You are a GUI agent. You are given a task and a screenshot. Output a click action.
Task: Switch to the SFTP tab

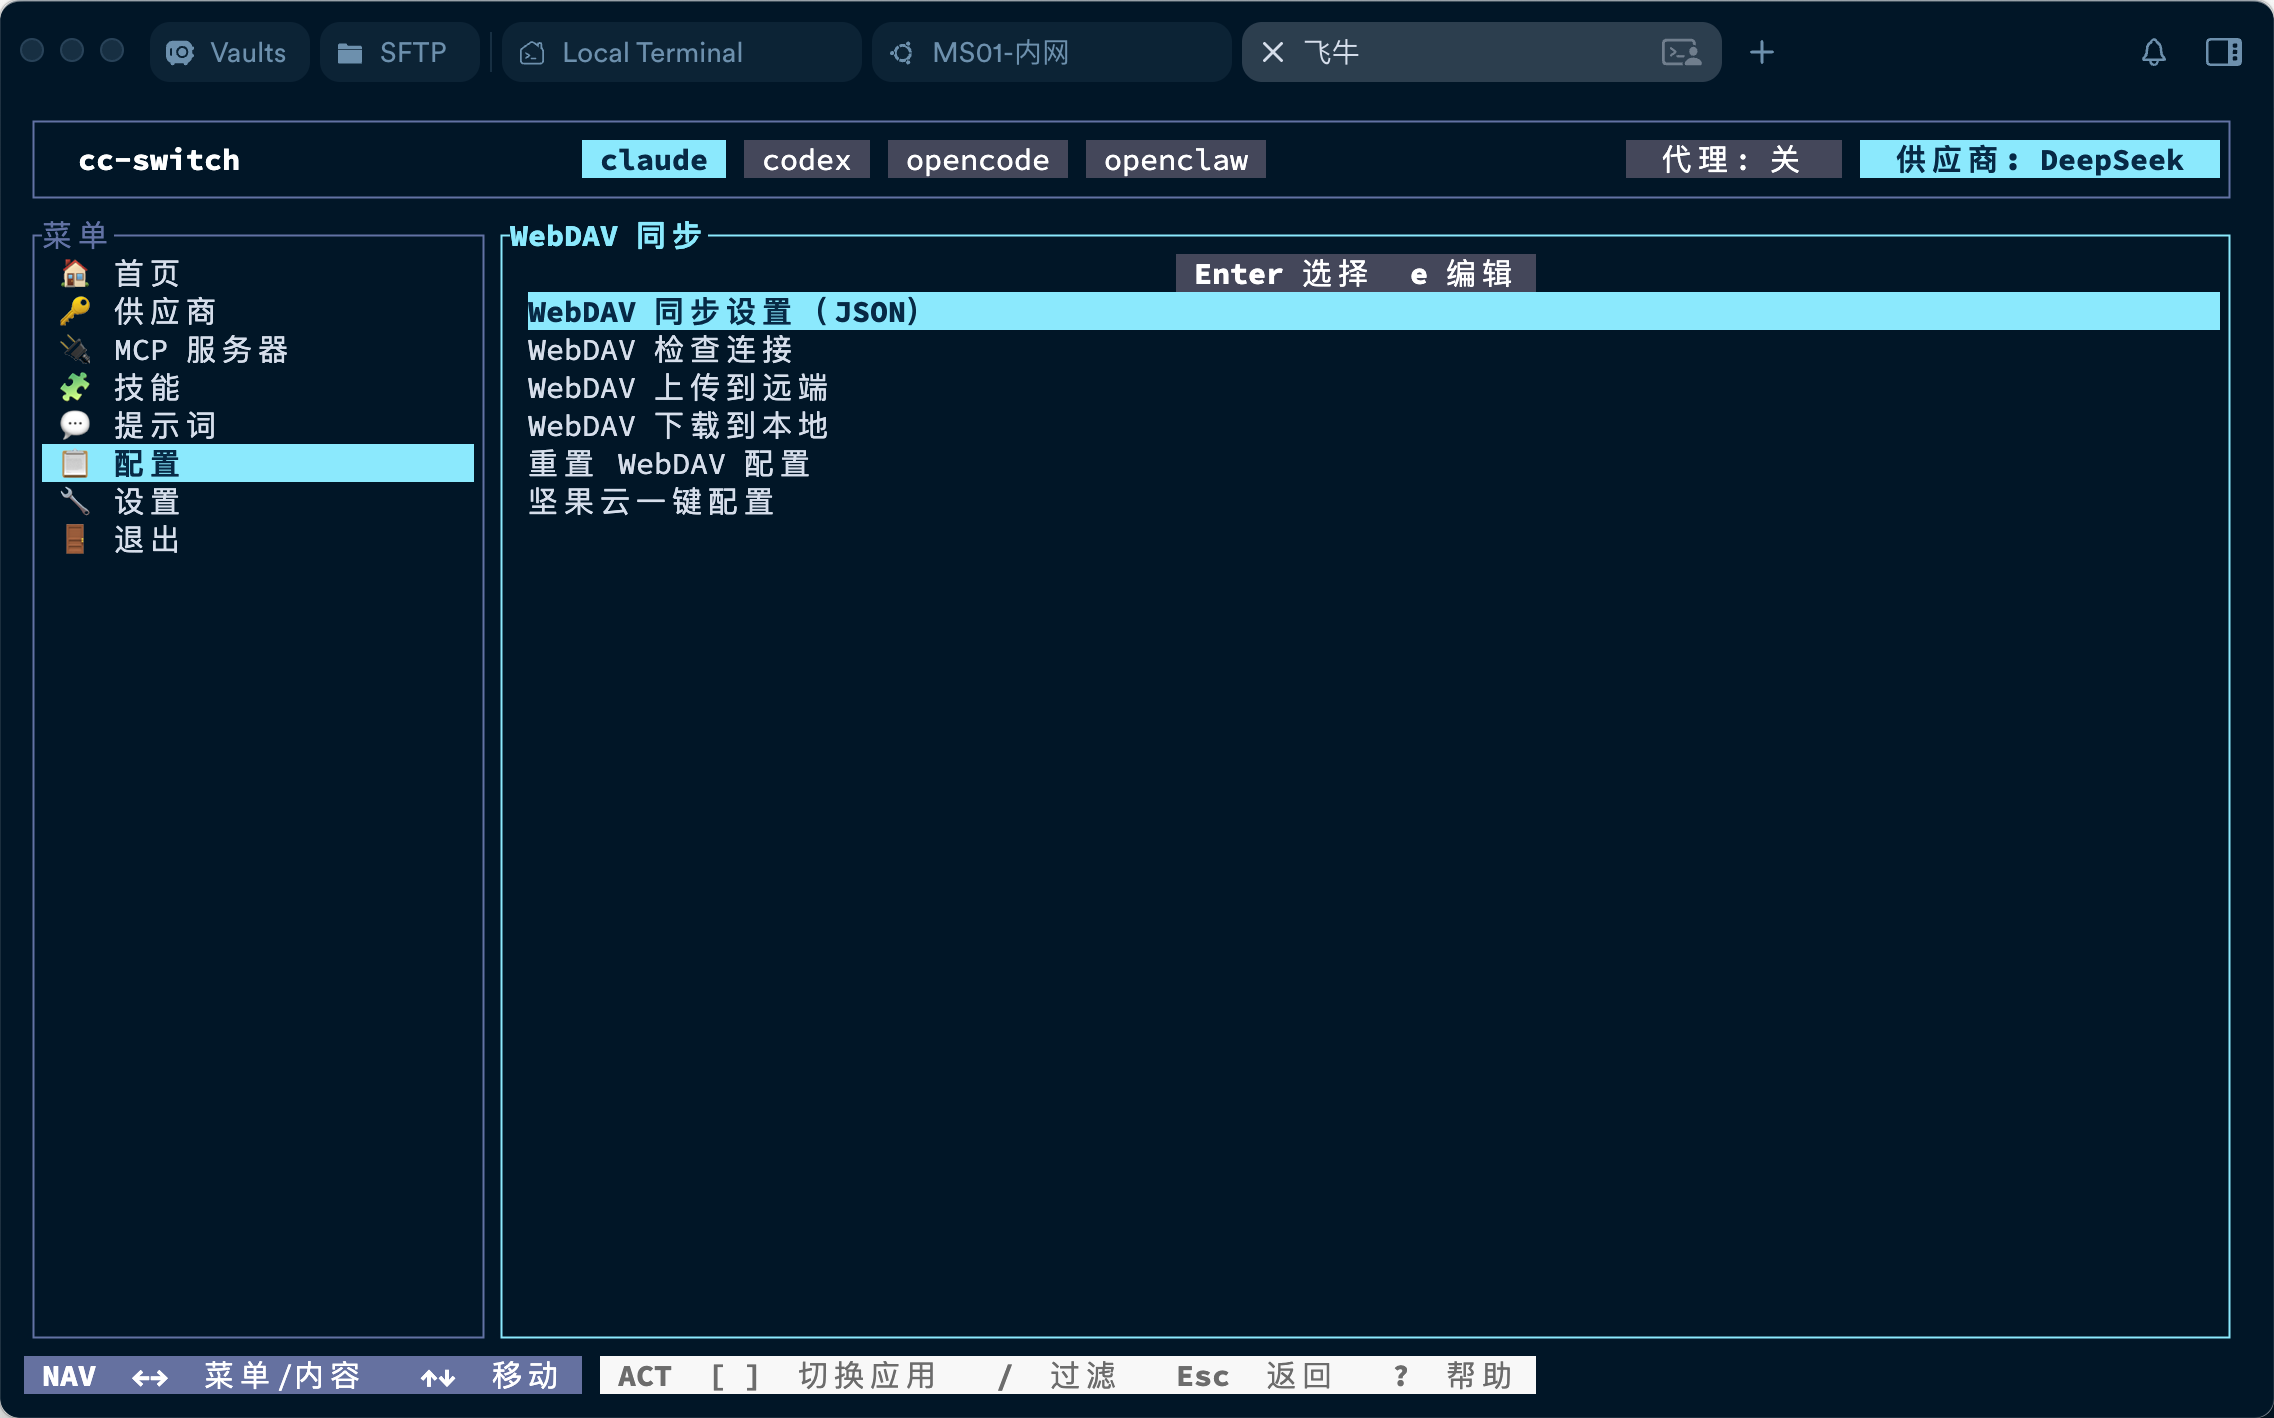point(399,52)
